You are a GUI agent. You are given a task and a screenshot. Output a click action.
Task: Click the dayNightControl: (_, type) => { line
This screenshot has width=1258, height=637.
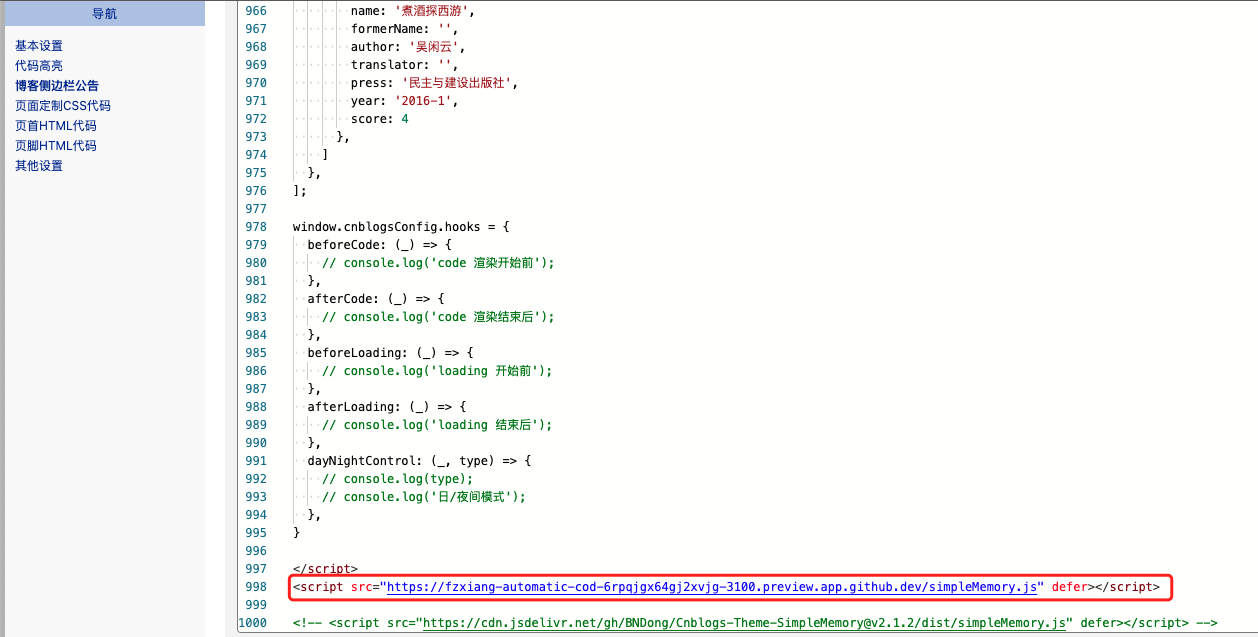click(x=420, y=461)
